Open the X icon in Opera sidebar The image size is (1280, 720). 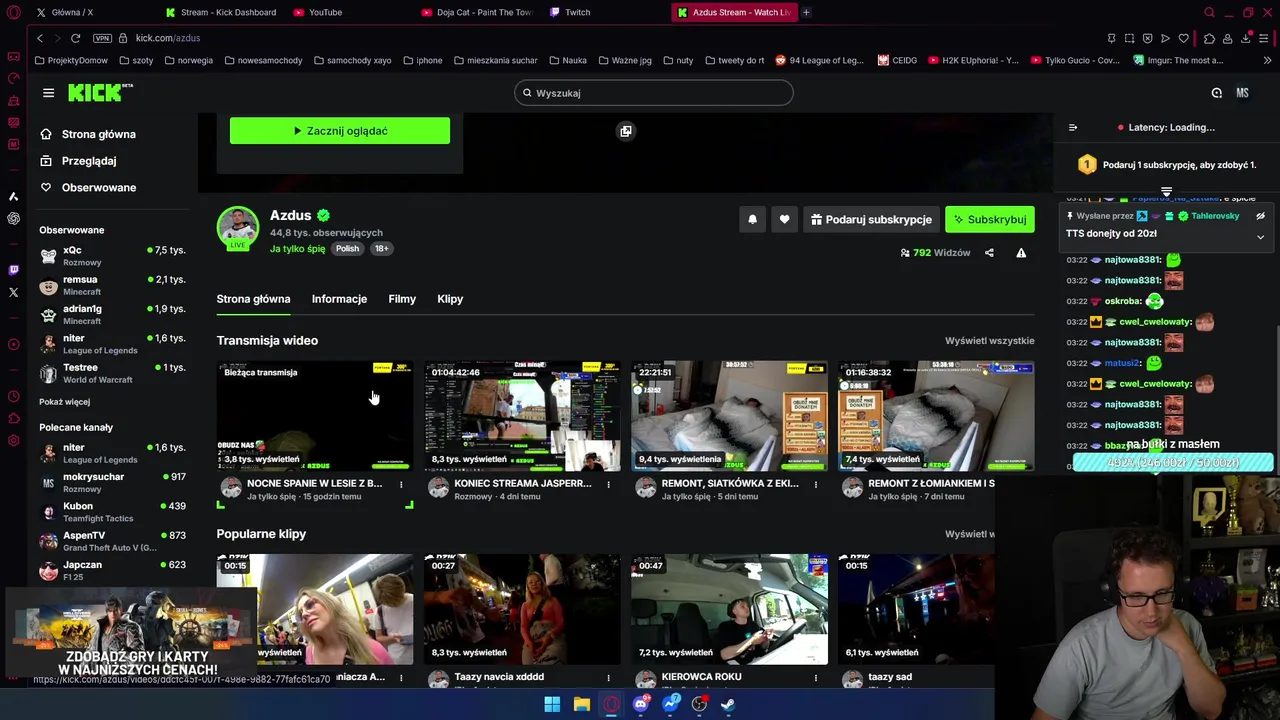pyautogui.click(x=13, y=293)
